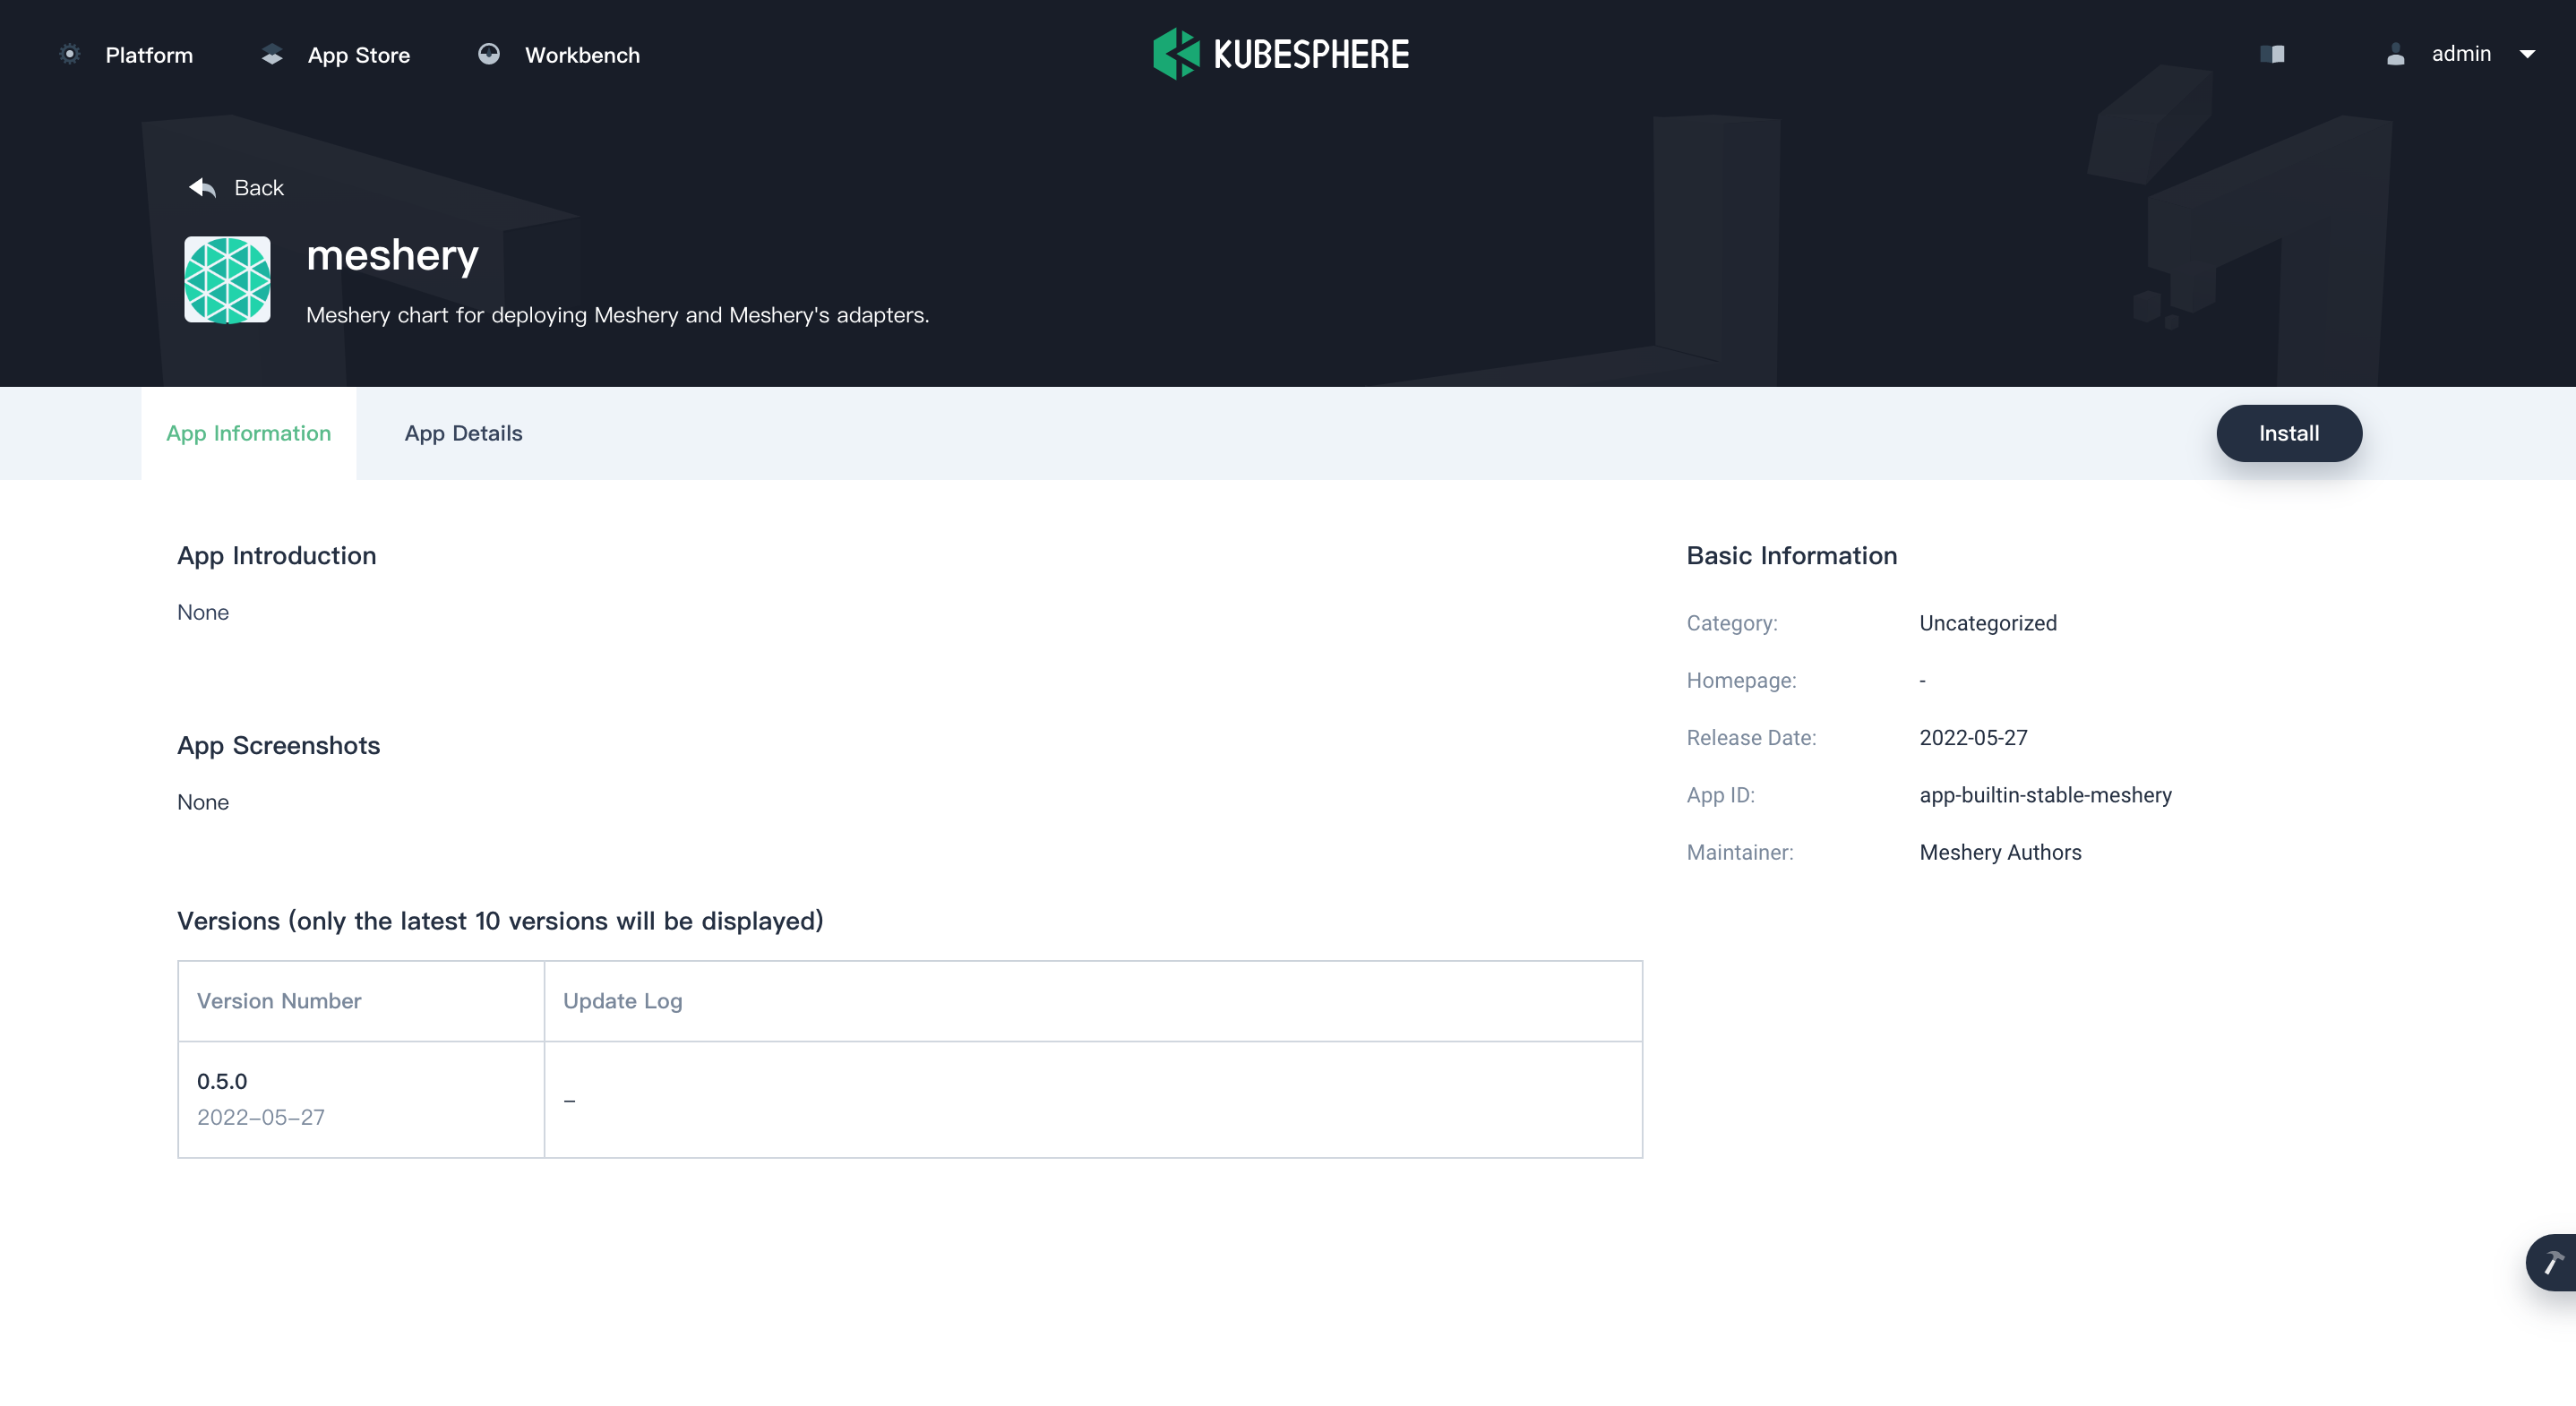Click the Back arrow icon
Image resolution: width=2576 pixels, height=1406 pixels.
pos(203,187)
